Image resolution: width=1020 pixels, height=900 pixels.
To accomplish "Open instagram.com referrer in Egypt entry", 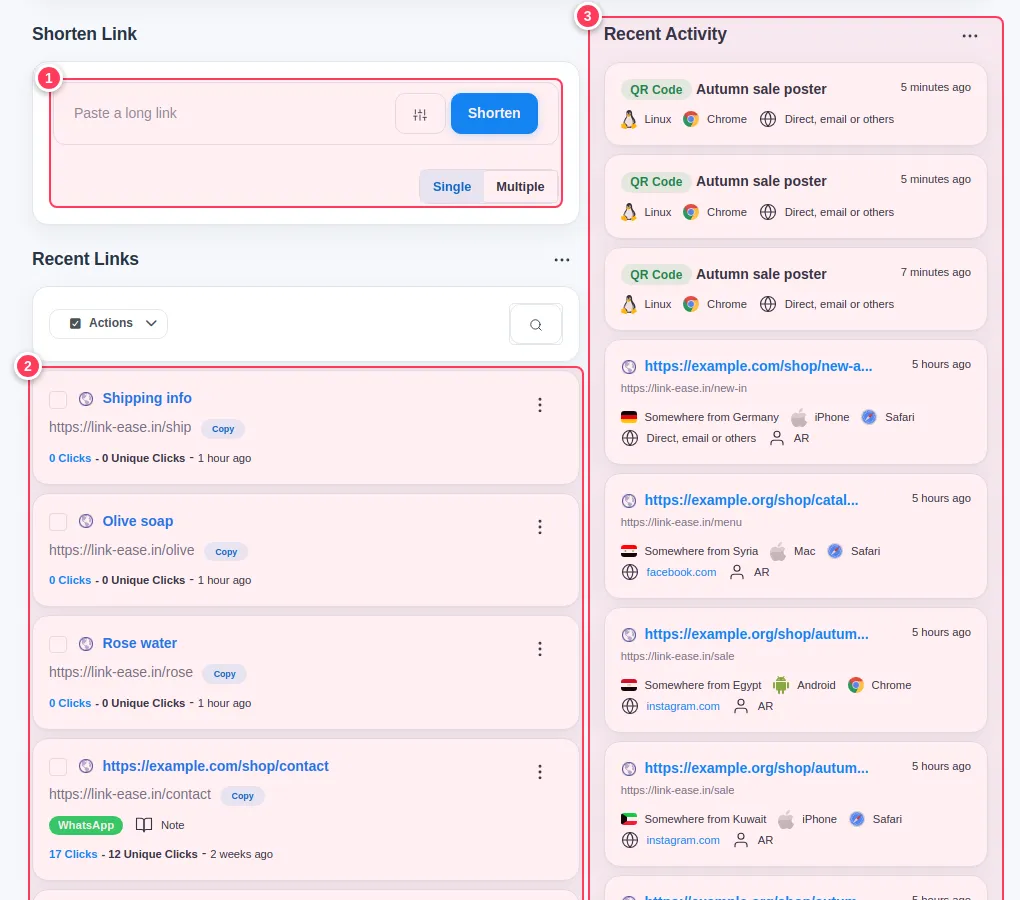I will 683,706.
